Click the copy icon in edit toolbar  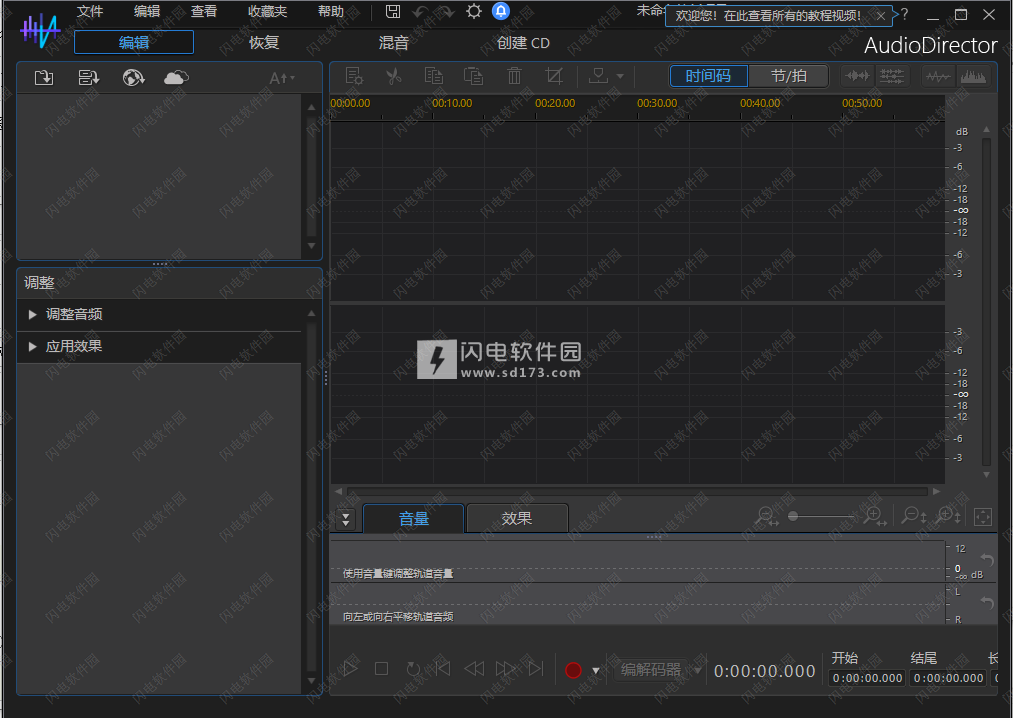click(433, 76)
